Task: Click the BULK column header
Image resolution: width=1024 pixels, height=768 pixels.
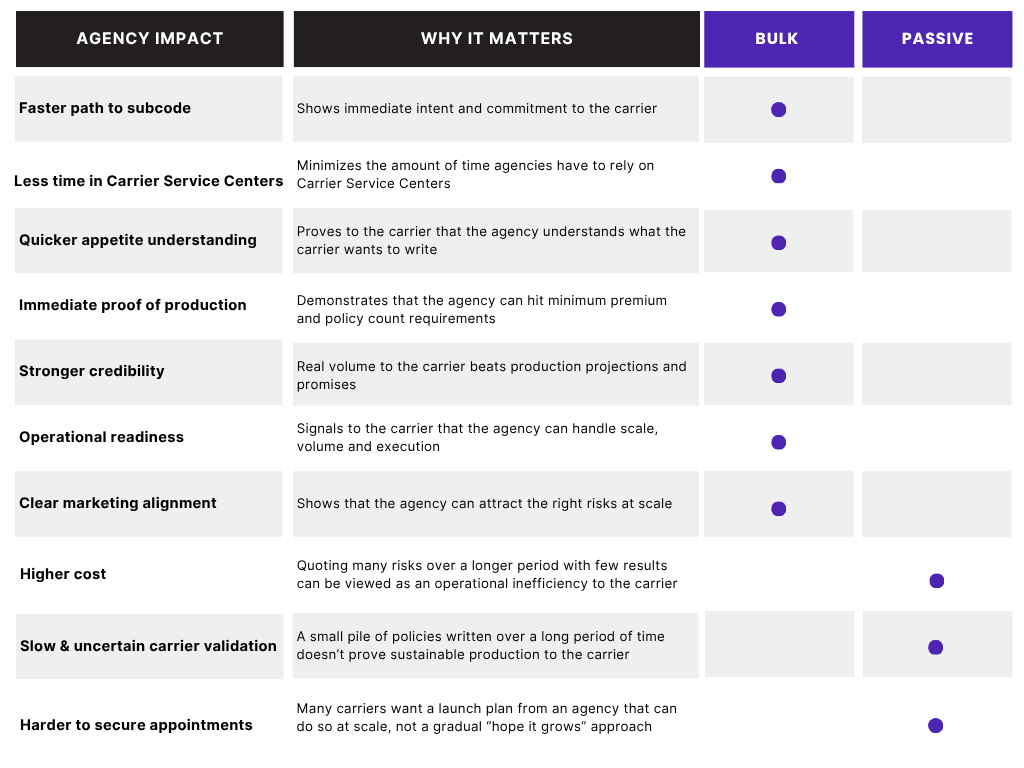Action: coord(778,39)
